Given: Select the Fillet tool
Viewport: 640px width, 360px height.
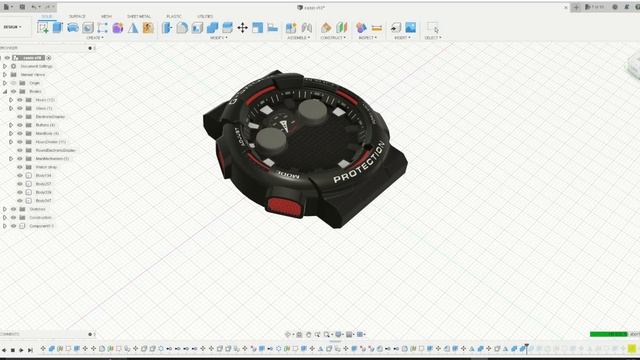Looking at the screenshot, I should (182, 27).
